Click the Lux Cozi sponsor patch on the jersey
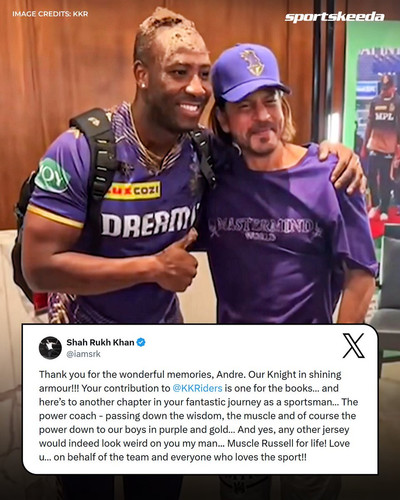The width and height of the screenshot is (400, 500). (x=133, y=191)
